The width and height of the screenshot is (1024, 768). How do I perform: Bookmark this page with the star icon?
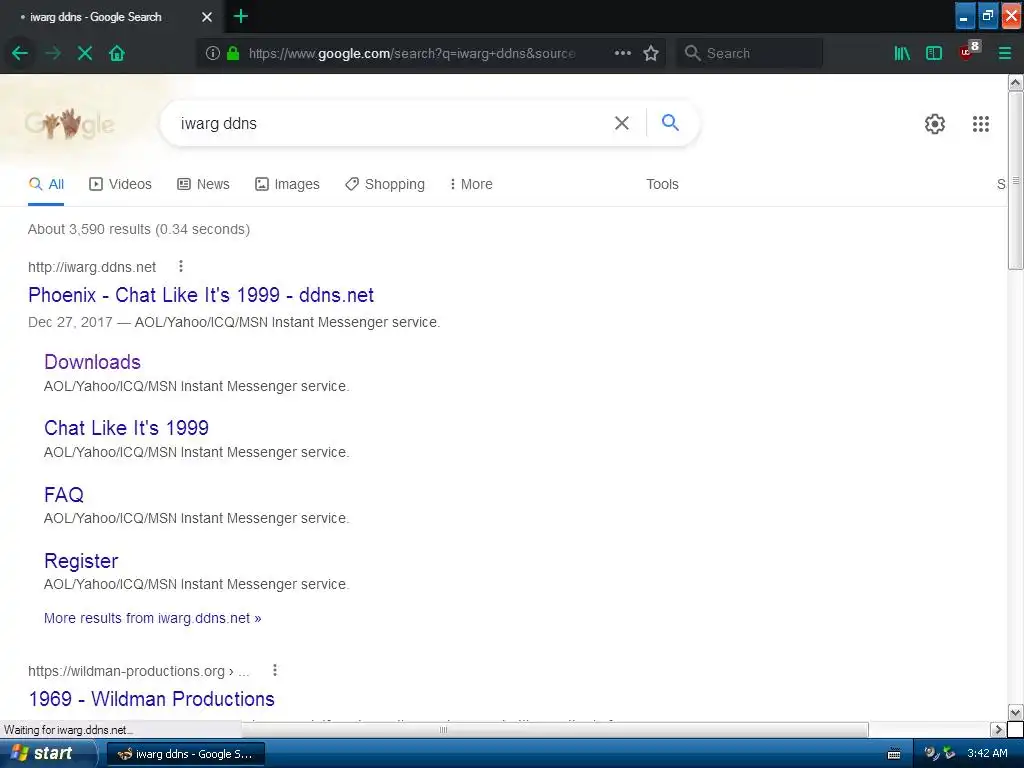[650, 53]
